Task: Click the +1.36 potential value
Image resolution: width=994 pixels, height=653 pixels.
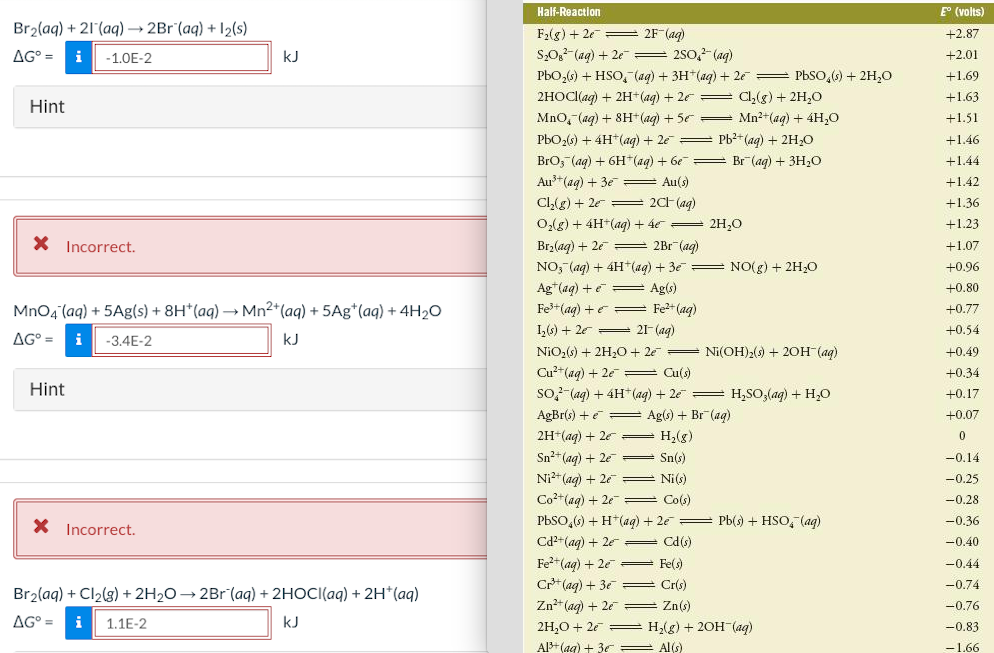Action: [x=962, y=203]
